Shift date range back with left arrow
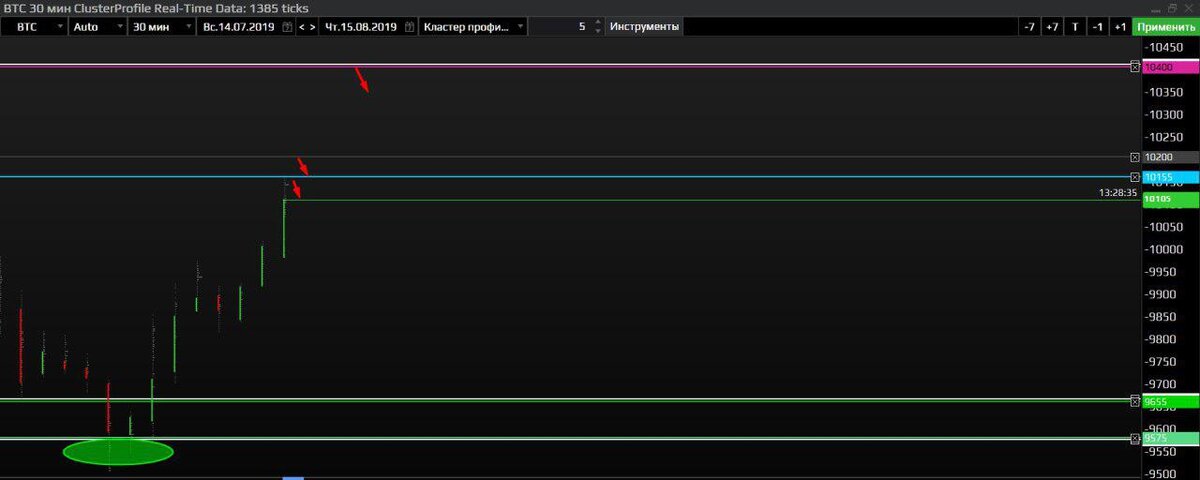 pyautogui.click(x=302, y=27)
